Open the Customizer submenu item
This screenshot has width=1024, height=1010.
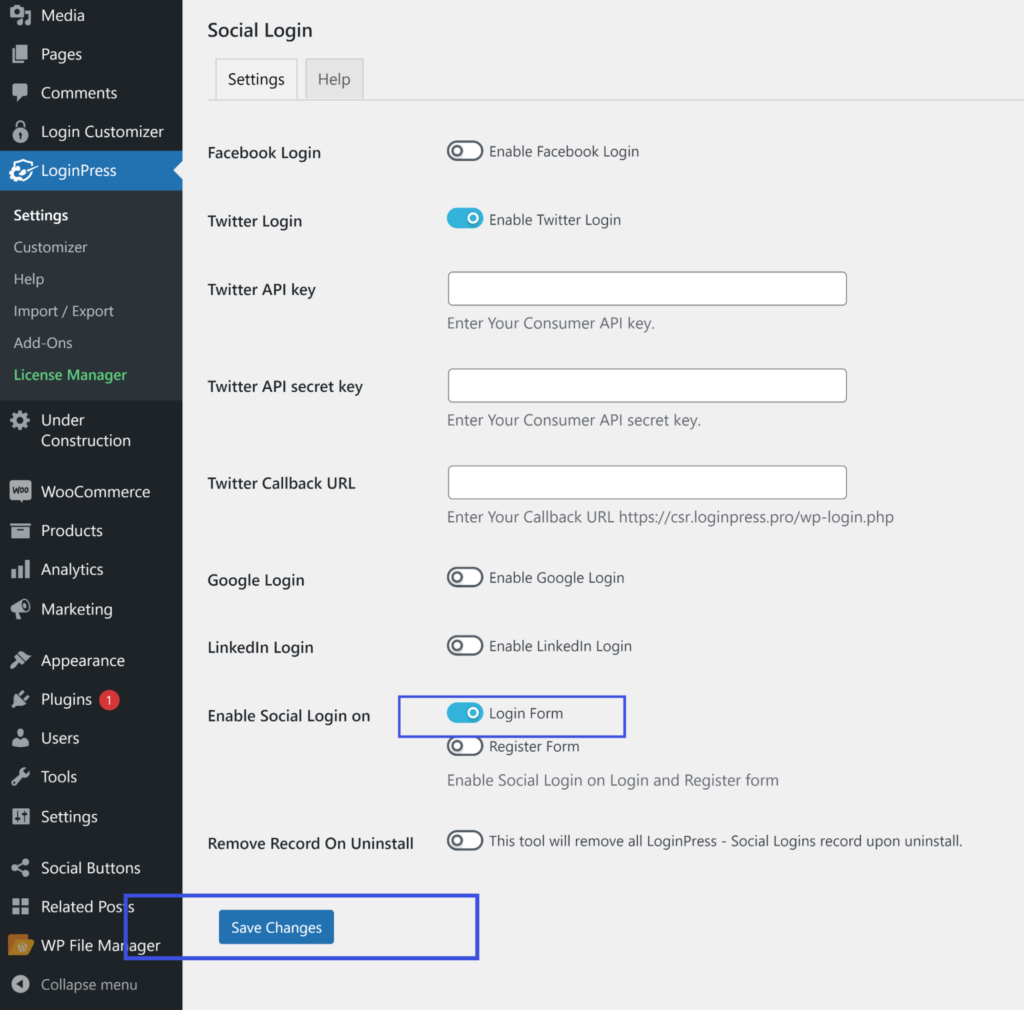(x=50, y=247)
